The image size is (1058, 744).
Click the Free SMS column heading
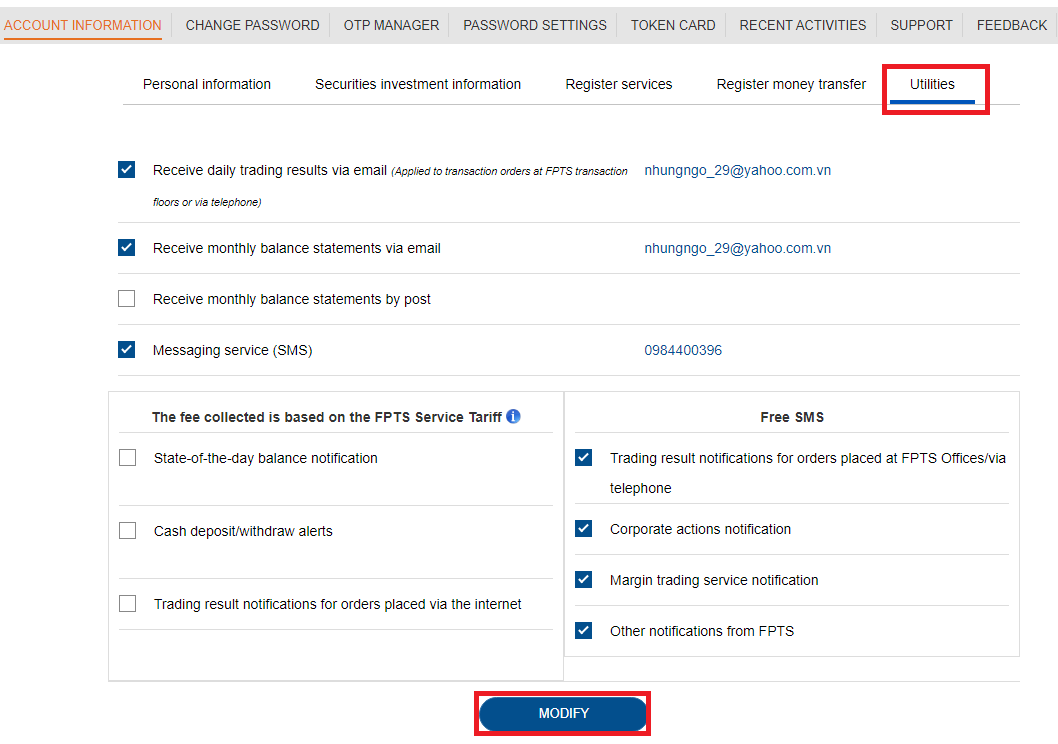pyautogui.click(x=791, y=417)
